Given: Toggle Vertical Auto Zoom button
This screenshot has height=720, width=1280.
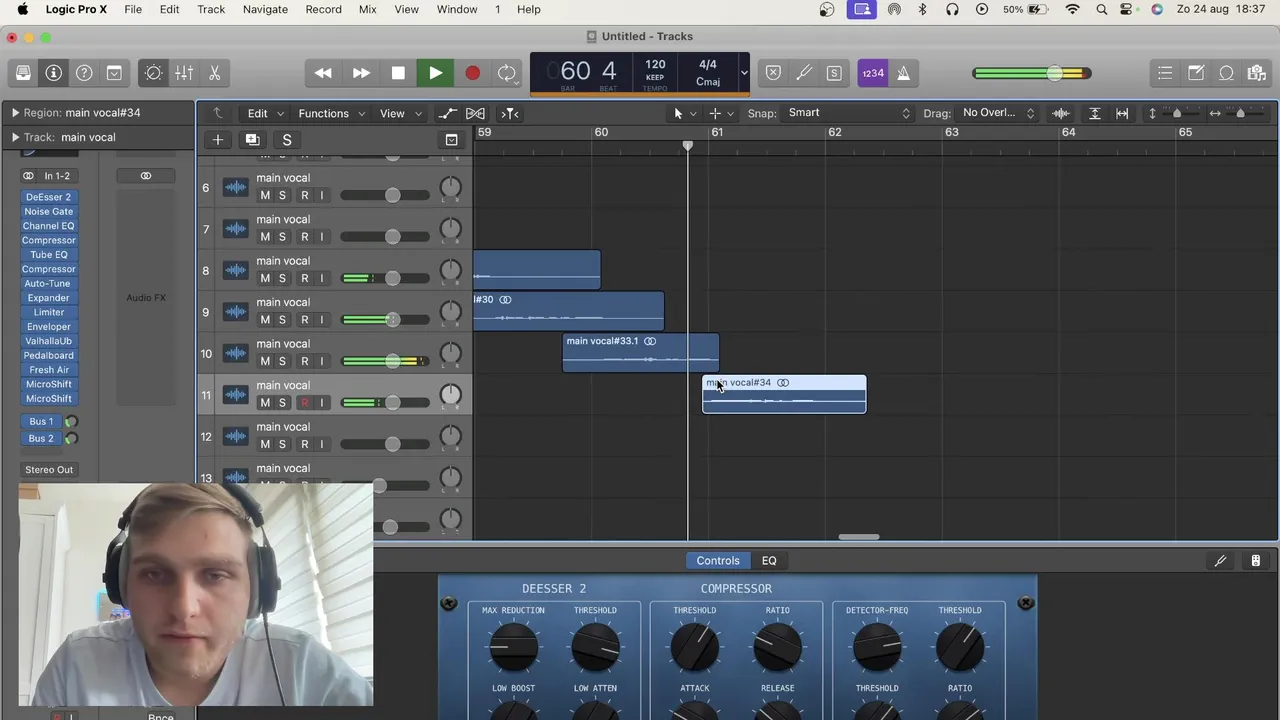Looking at the screenshot, I should point(1094,113).
